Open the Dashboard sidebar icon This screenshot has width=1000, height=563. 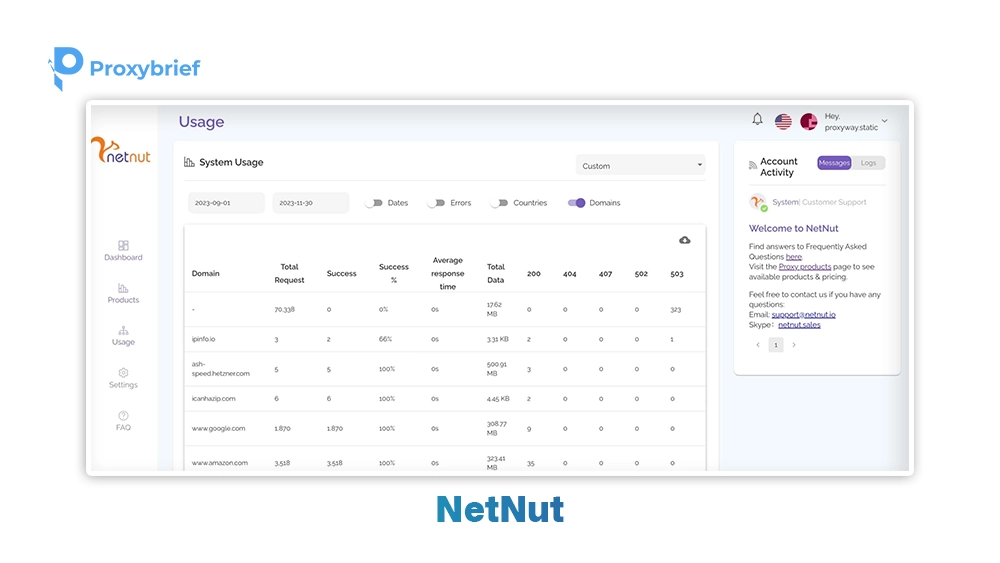click(123, 245)
